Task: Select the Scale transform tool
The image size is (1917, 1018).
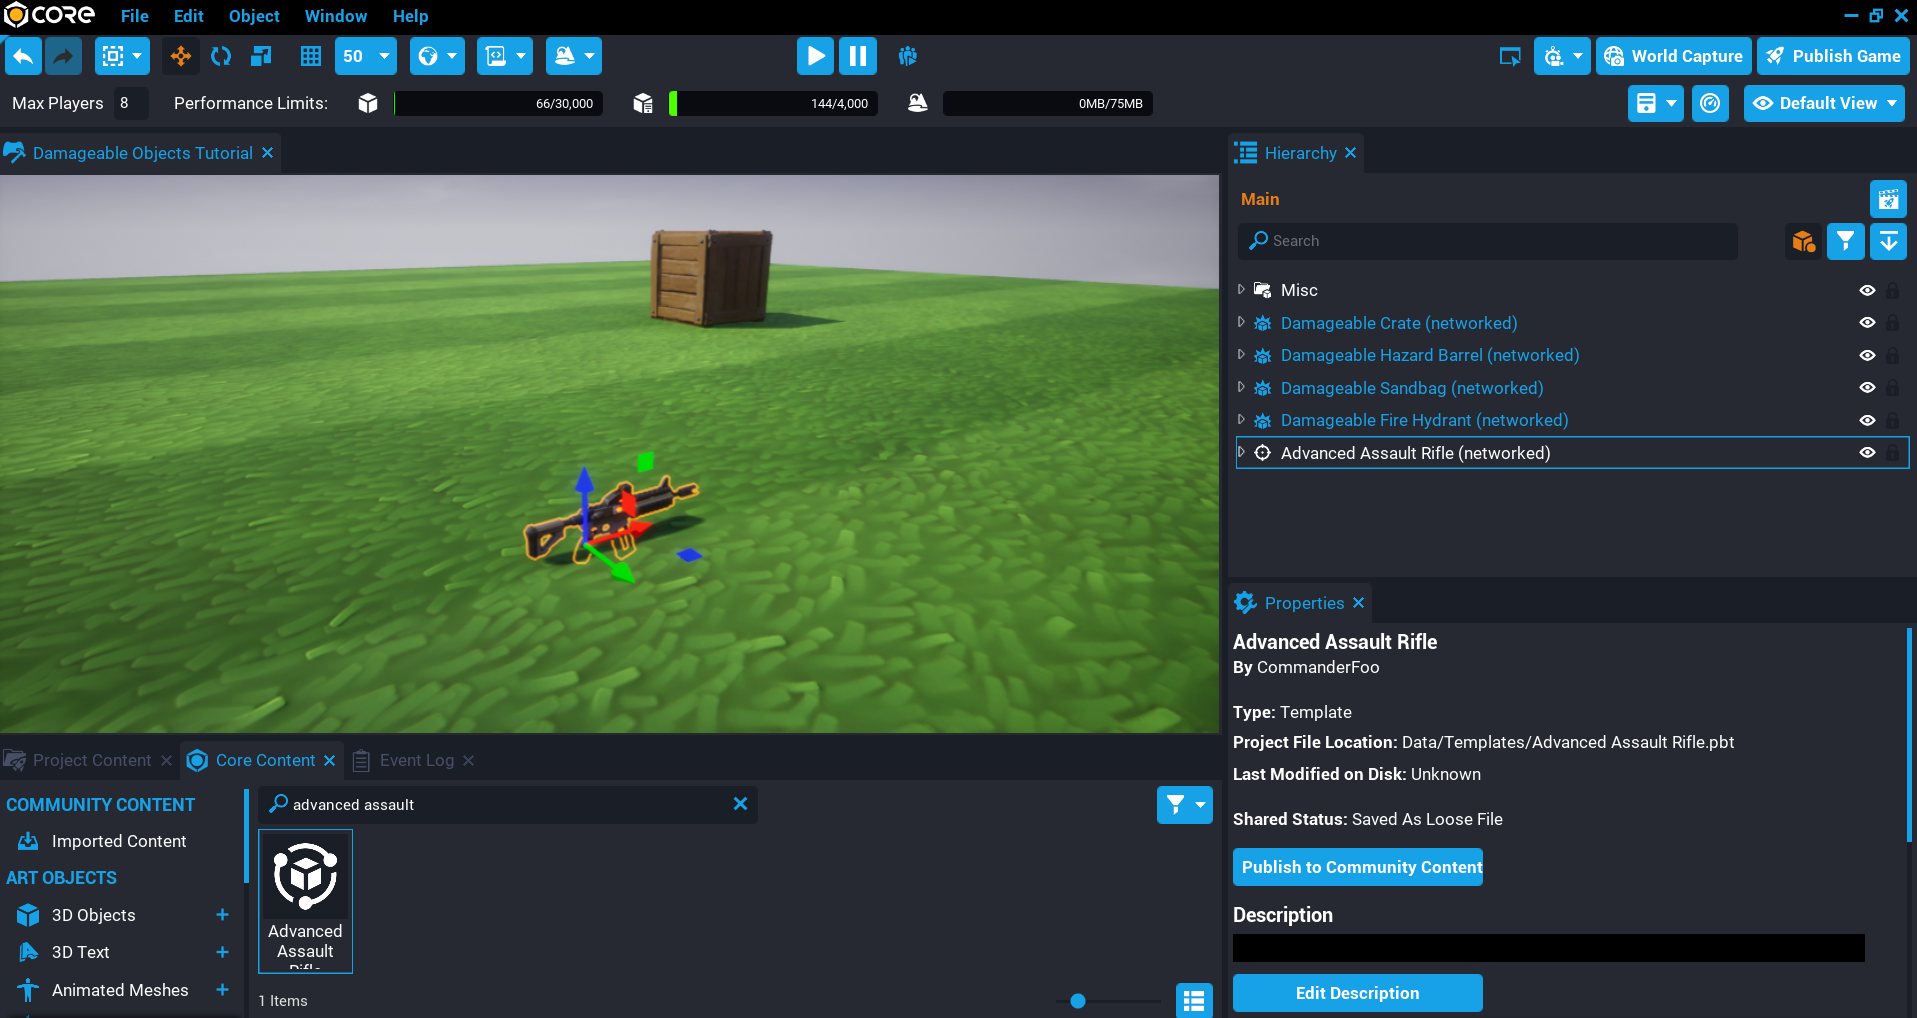Action: pos(261,56)
